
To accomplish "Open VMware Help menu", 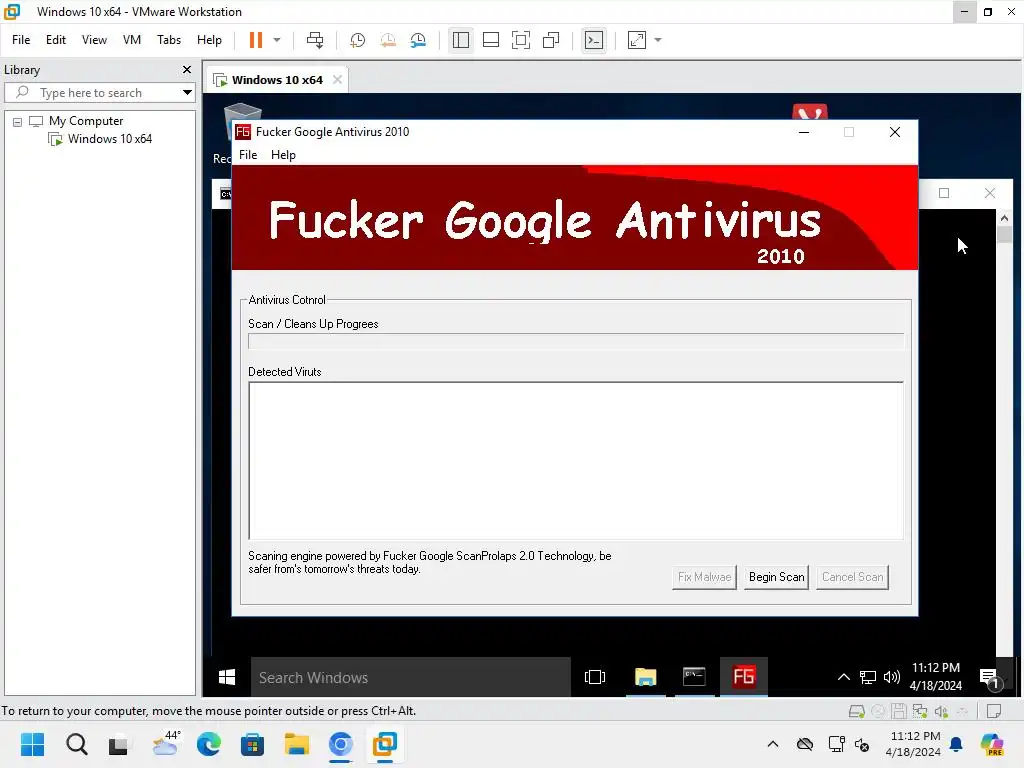I will pos(209,40).
